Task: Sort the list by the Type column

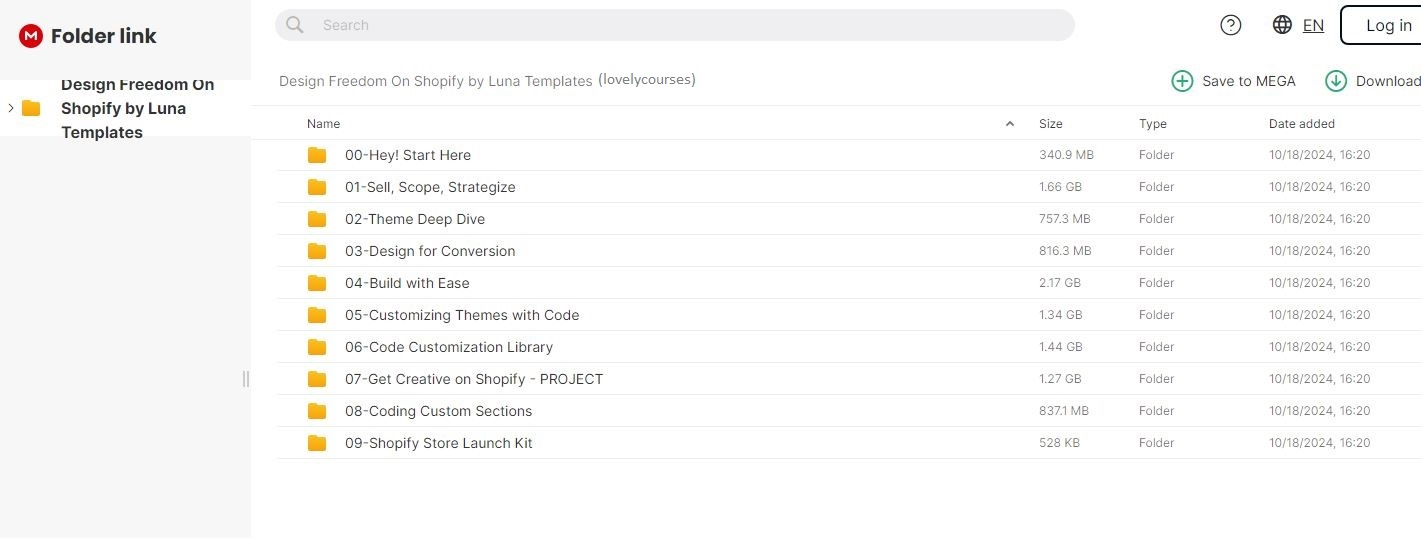Action: (x=1152, y=124)
